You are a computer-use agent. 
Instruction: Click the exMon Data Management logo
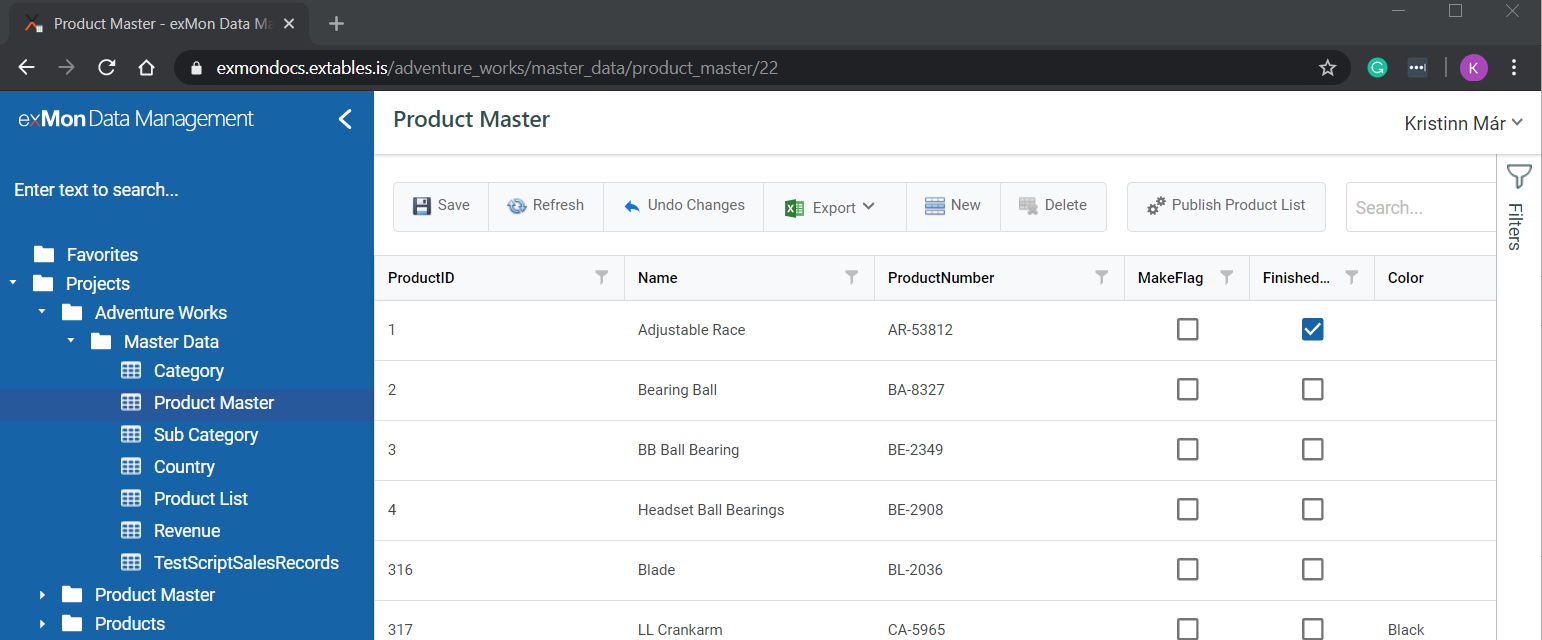[x=136, y=119]
